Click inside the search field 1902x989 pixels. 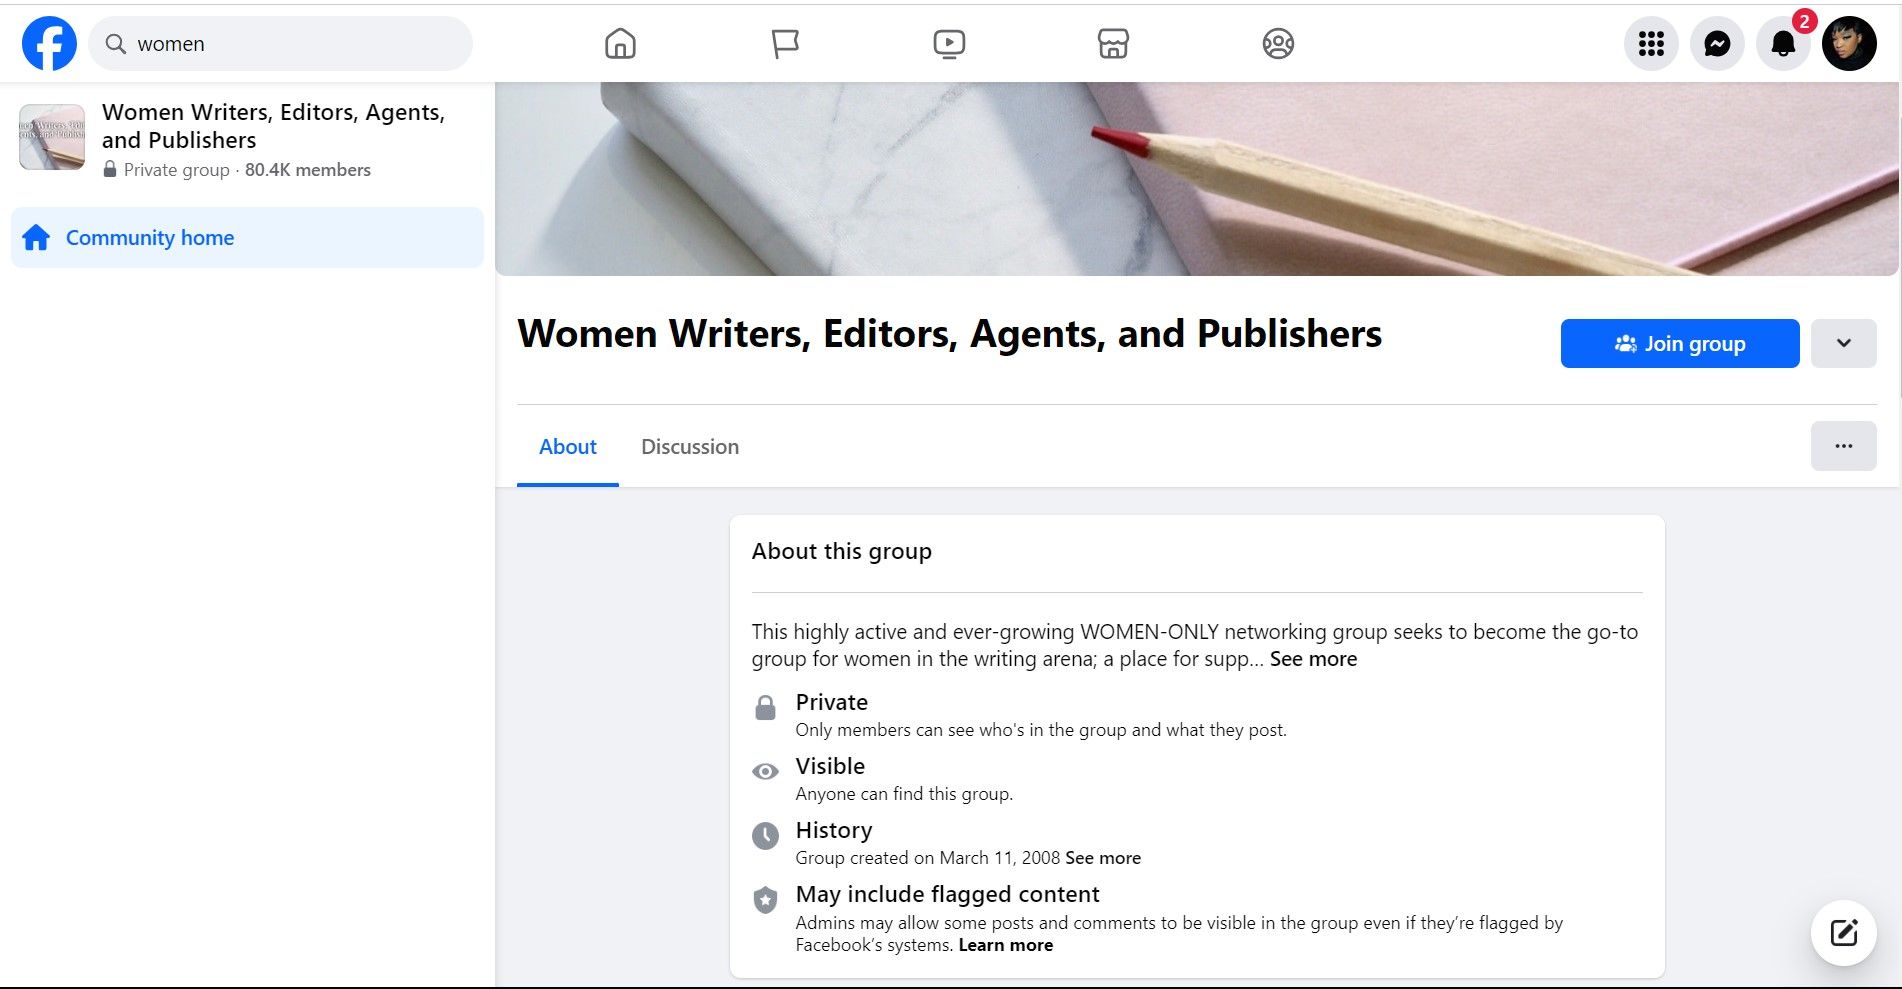(280, 43)
